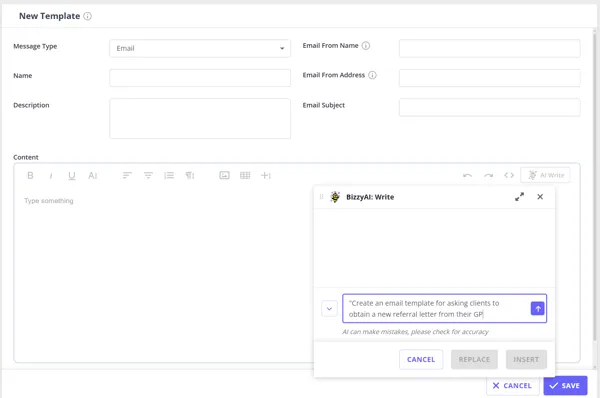
Task: Click the 'Message Type' label
Action: tap(35, 46)
